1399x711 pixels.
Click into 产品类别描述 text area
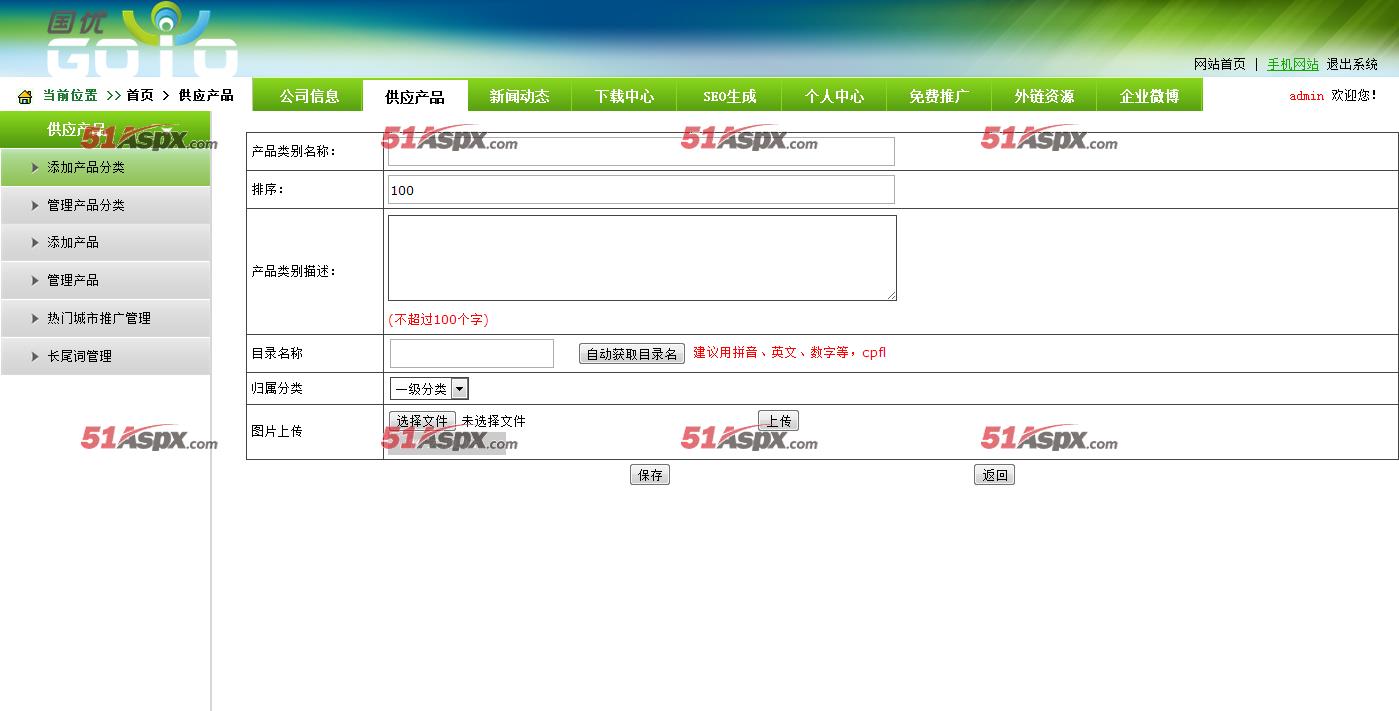(x=642, y=258)
